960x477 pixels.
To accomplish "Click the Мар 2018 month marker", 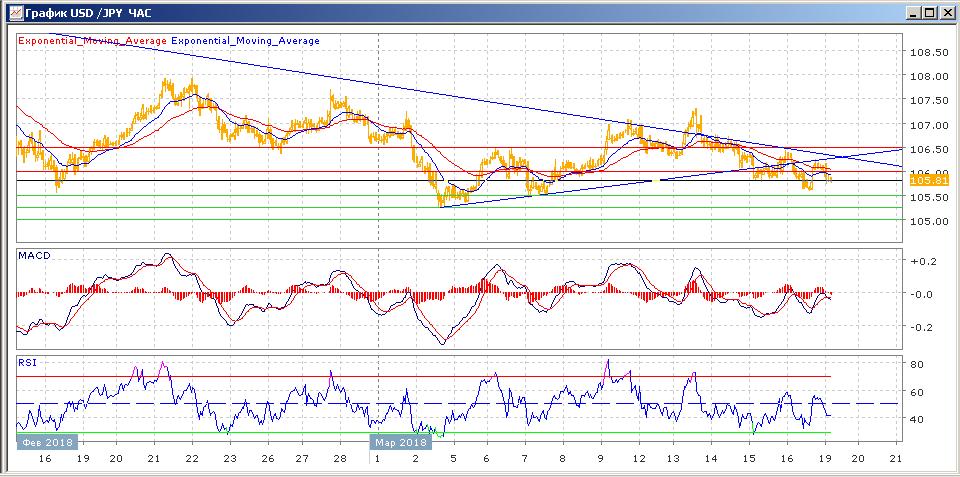I will (400, 440).
